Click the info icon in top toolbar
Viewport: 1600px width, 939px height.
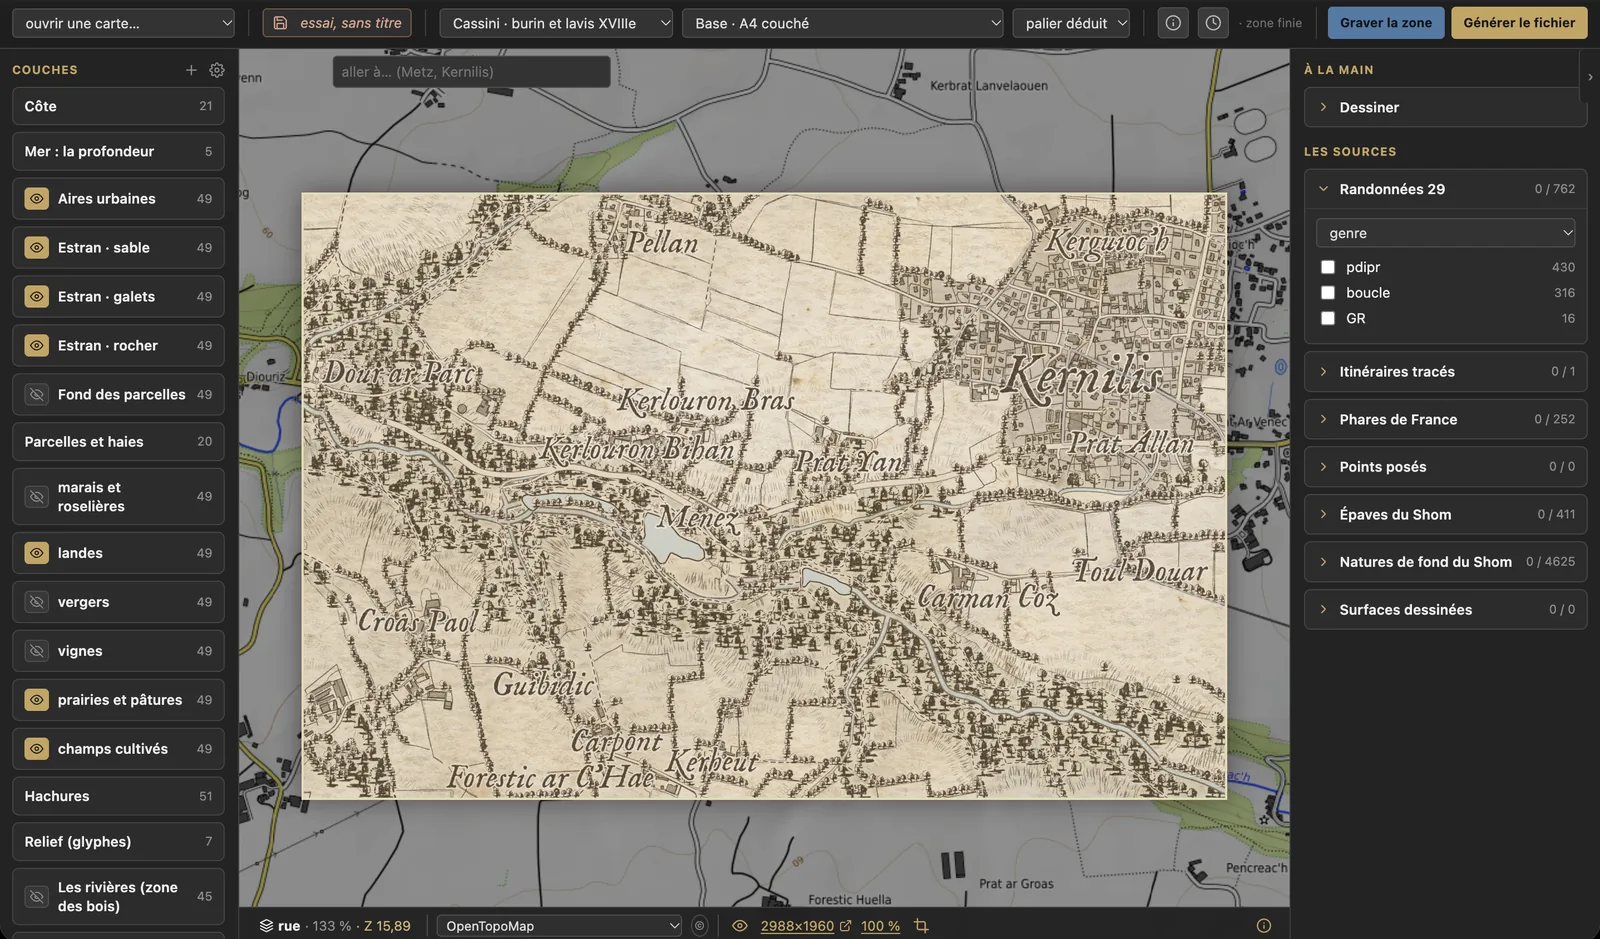[1173, 23]
